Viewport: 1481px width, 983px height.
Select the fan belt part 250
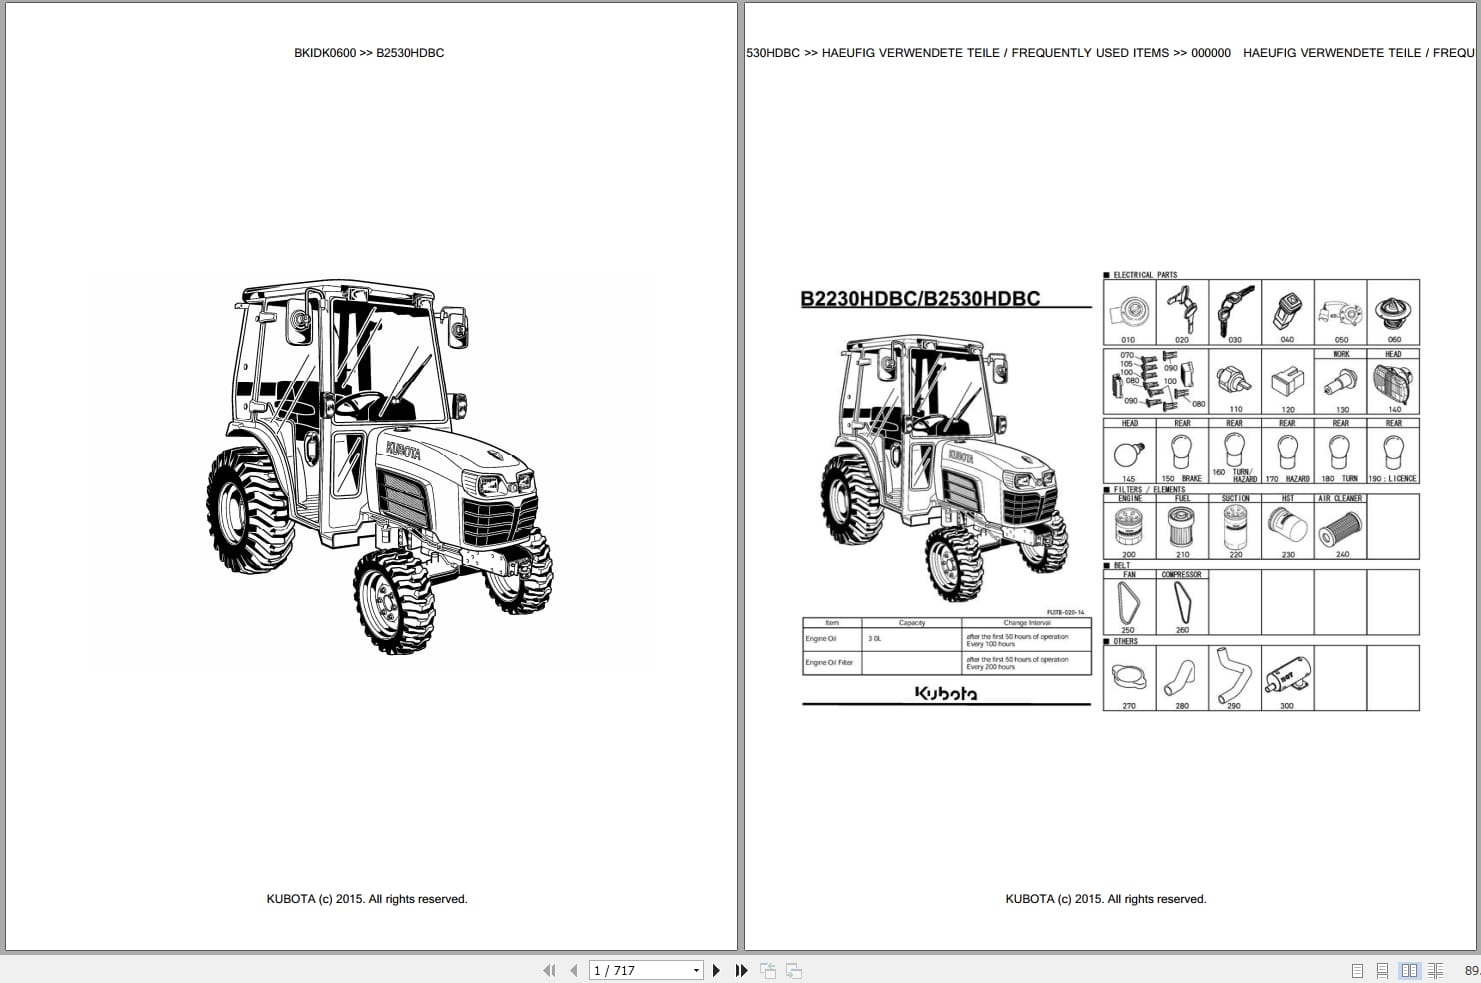(1129, 603)
